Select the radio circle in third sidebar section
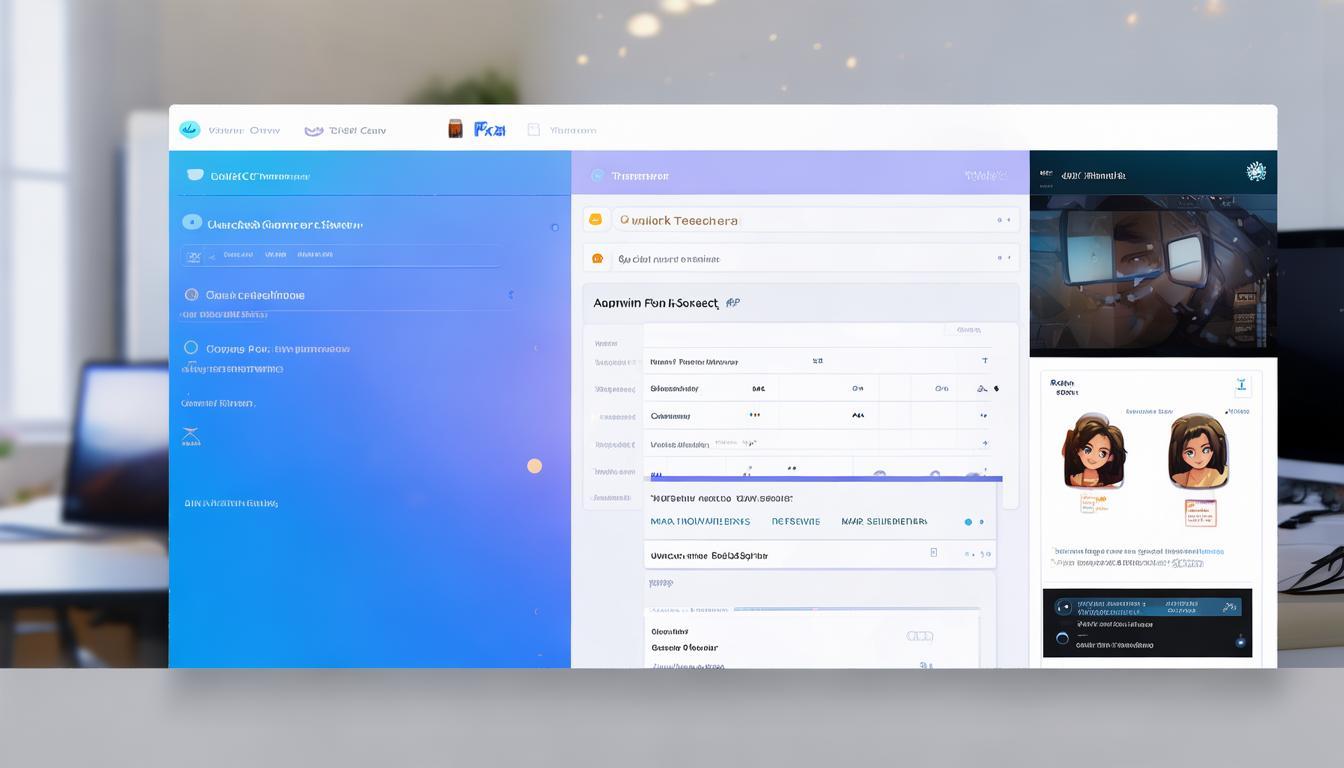Viewport: 1344px width, 768px height. coord(191,295)
